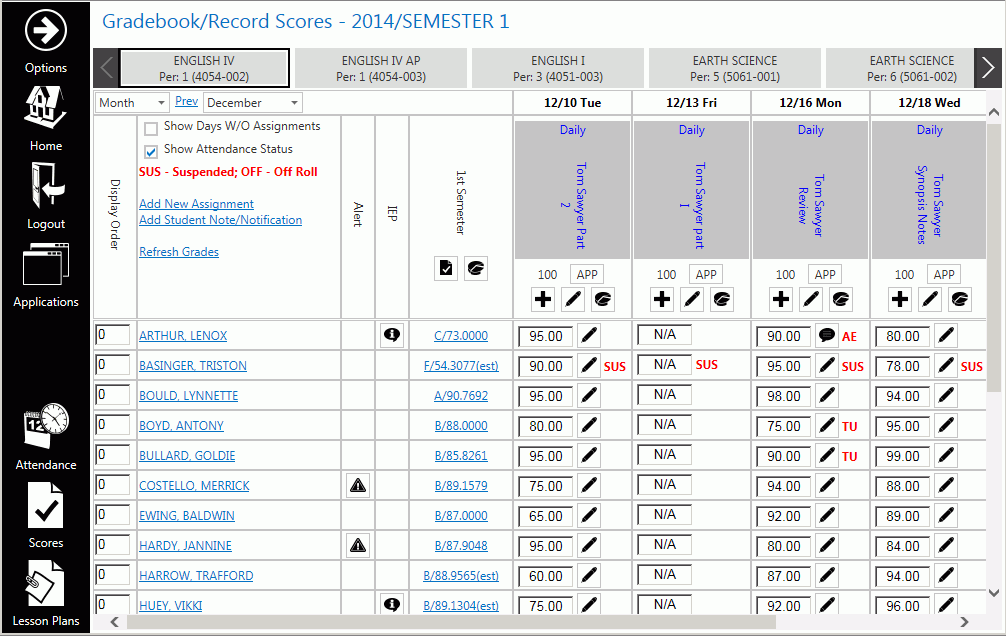1006x636 pixels.
Task: Click the 1st Semester checkmark document icon
Action: (446, 268)
